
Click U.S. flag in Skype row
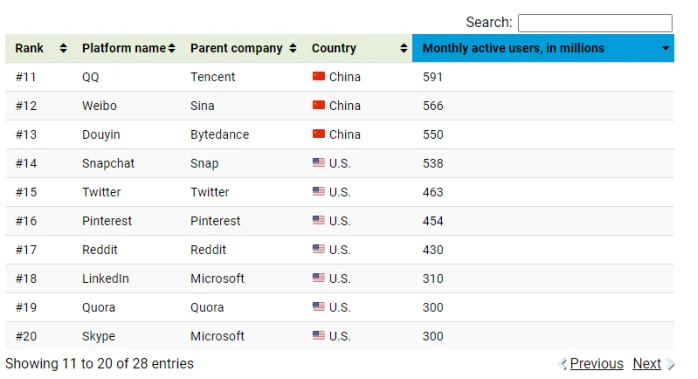click(319, 335)
